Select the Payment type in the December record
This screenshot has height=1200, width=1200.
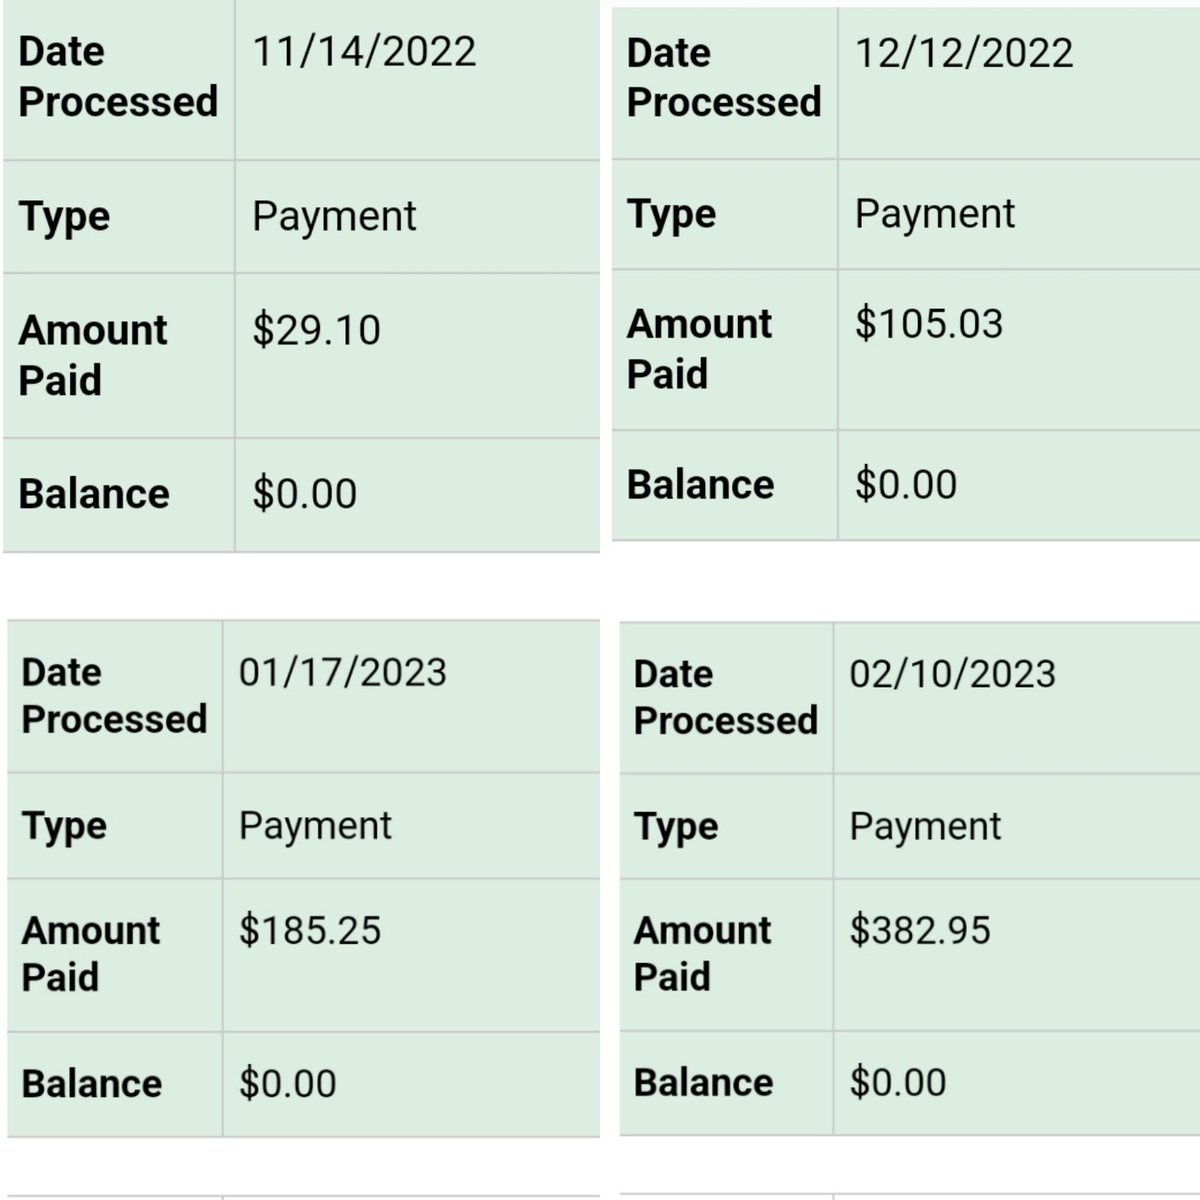click(935, 214)
